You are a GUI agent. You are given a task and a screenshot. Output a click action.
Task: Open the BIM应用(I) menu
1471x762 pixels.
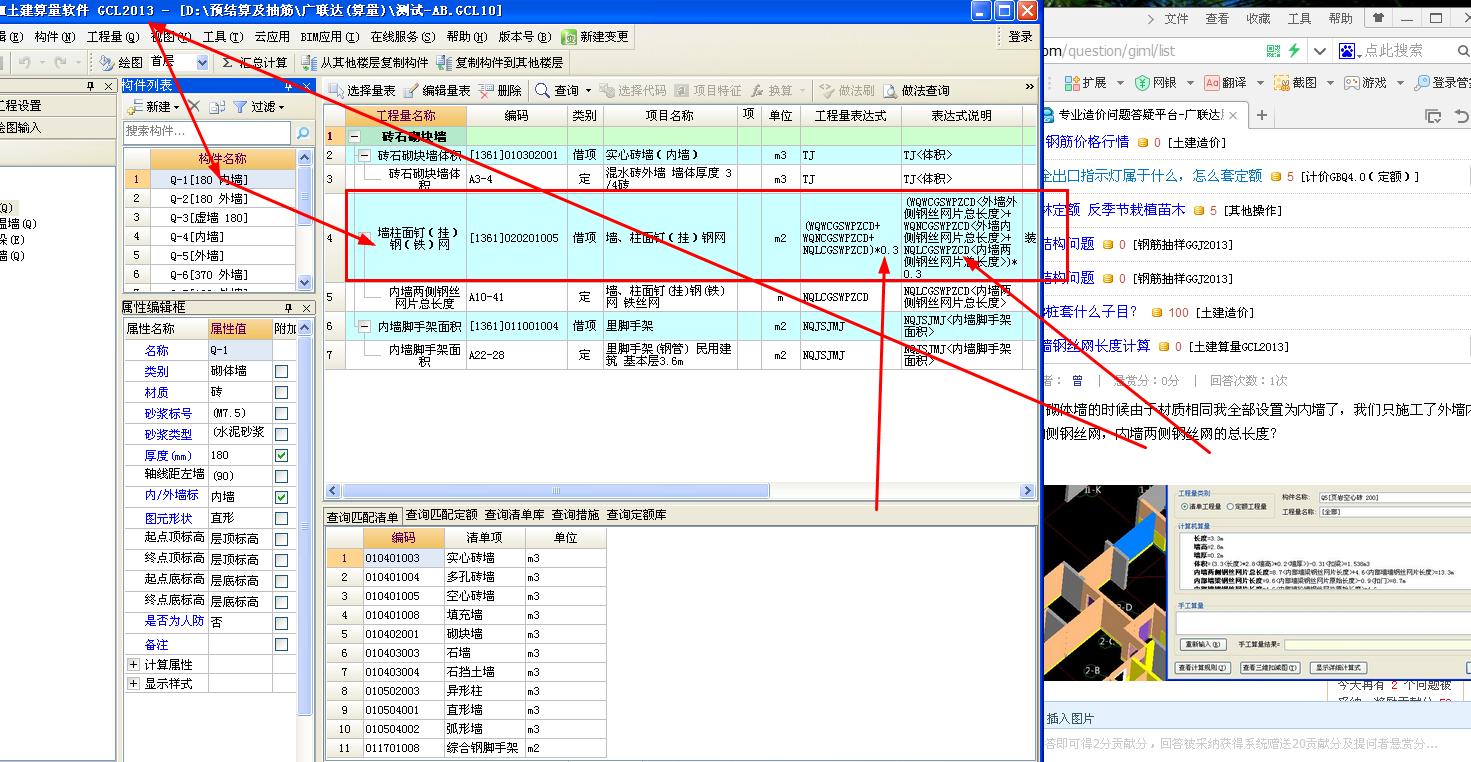tap(328, 37)
